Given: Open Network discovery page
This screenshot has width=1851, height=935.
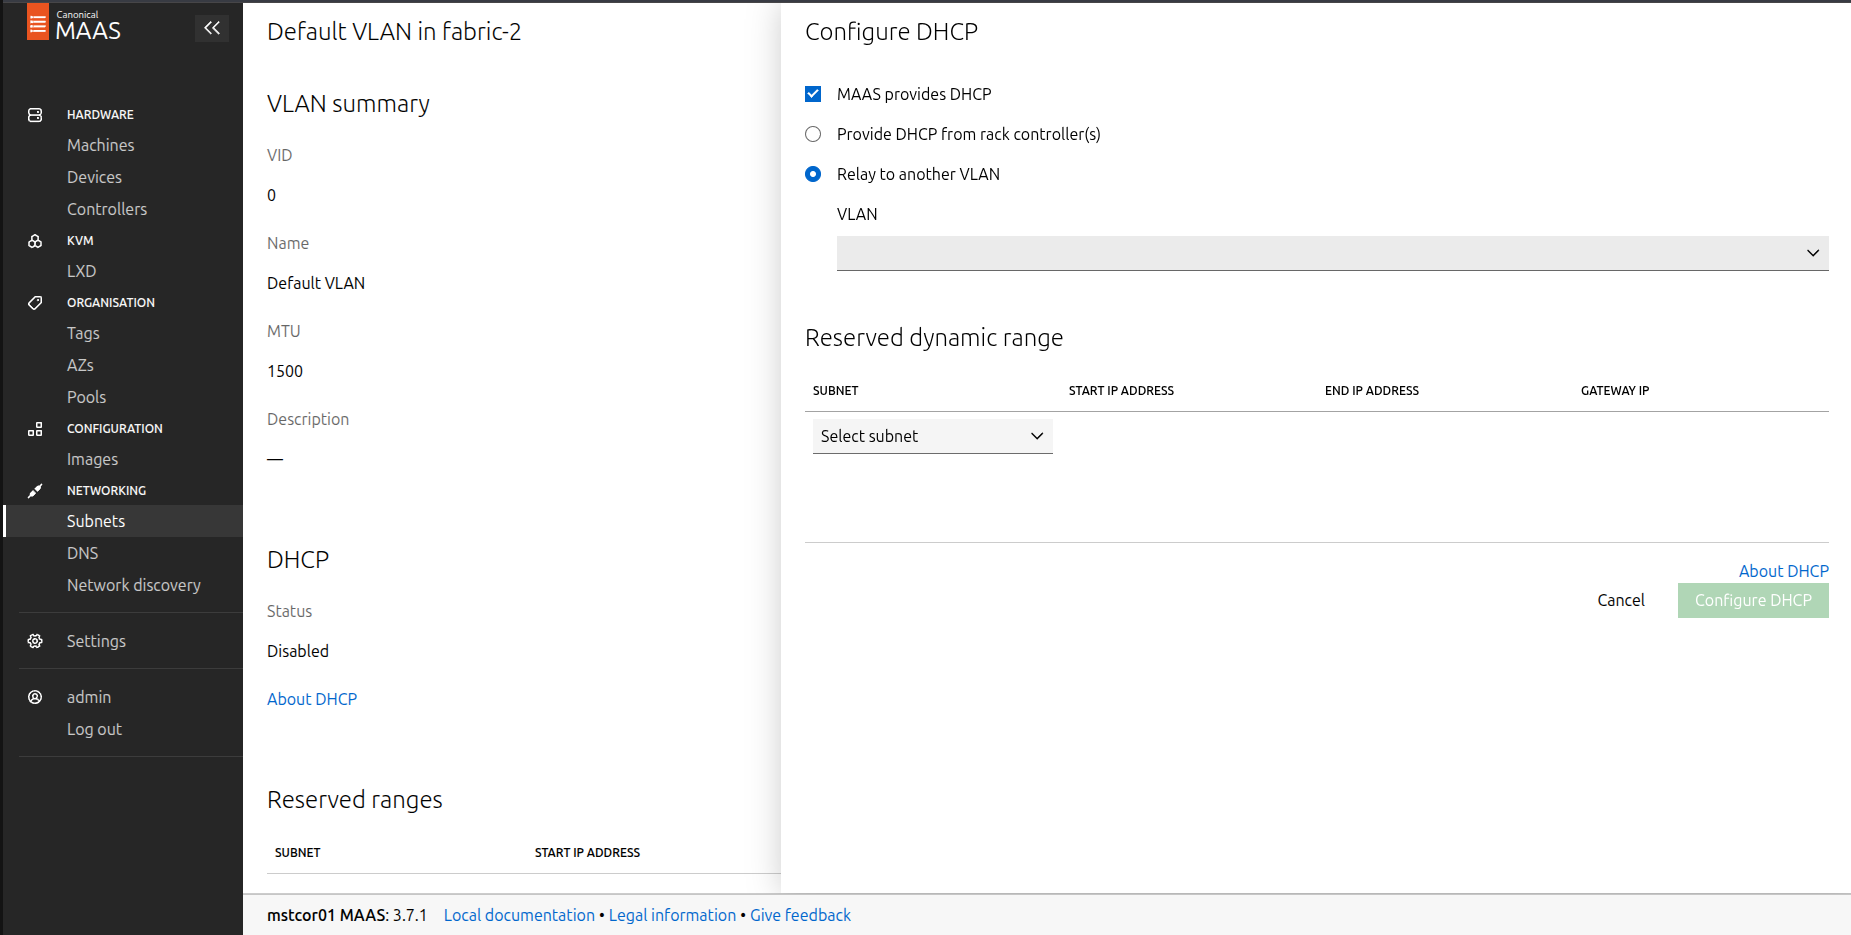Looking at the screenshot, I should pyautogui.click(x=133, y=585).
